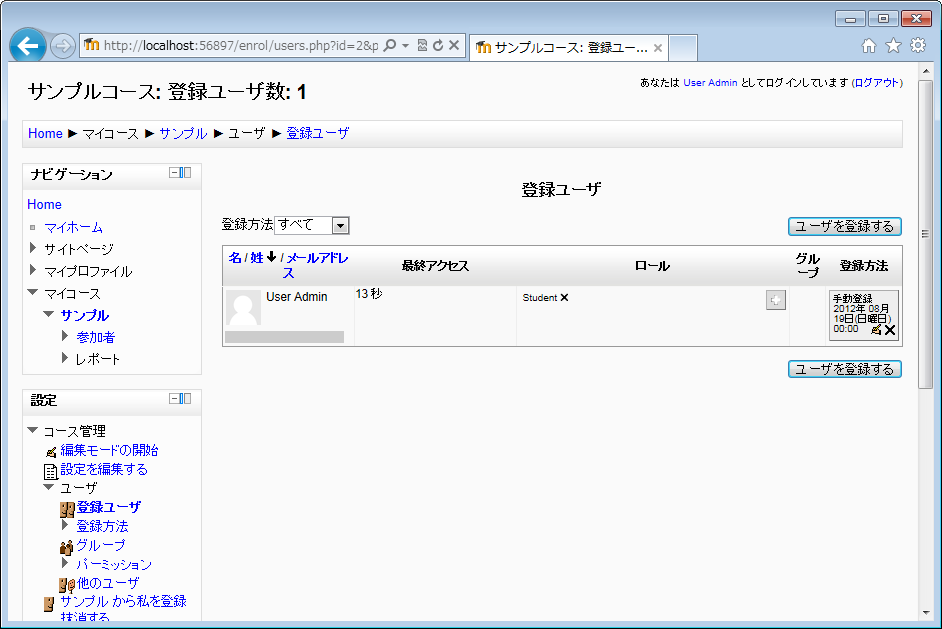Click the ログアウト link
This screenshot has width=942, height=629.
(877, 83)
